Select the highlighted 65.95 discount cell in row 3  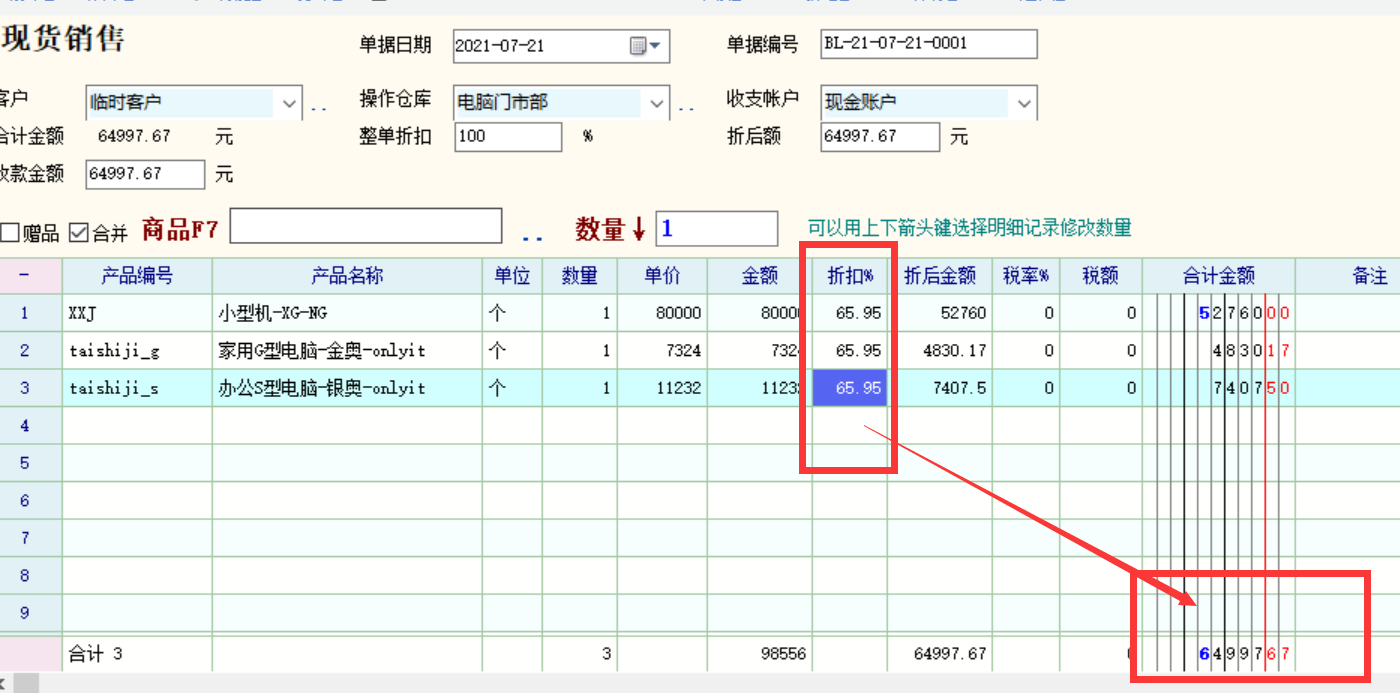pos(849,388)
